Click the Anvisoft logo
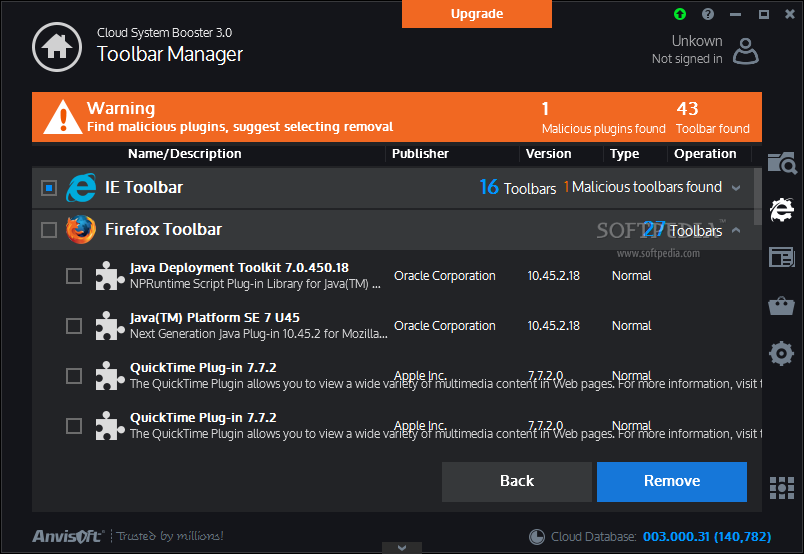The image size is (804, 554). coord(68,536)
